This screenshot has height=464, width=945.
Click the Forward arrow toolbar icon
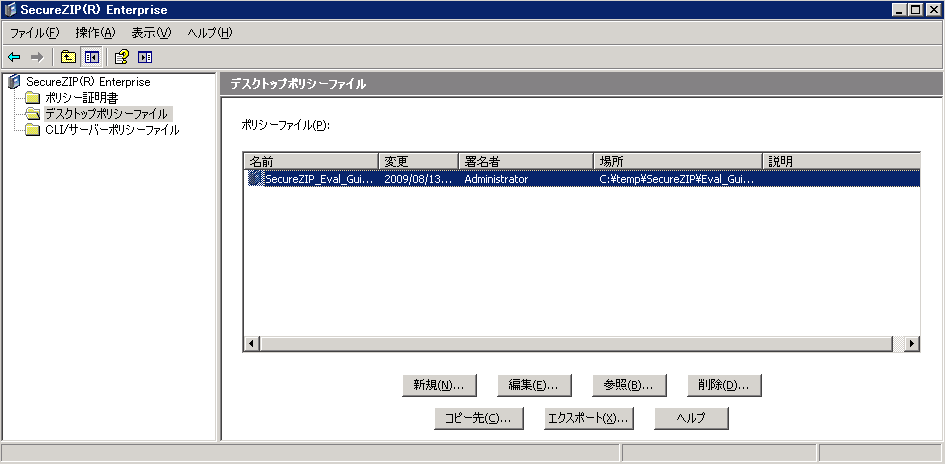click(x=37, y=57)
